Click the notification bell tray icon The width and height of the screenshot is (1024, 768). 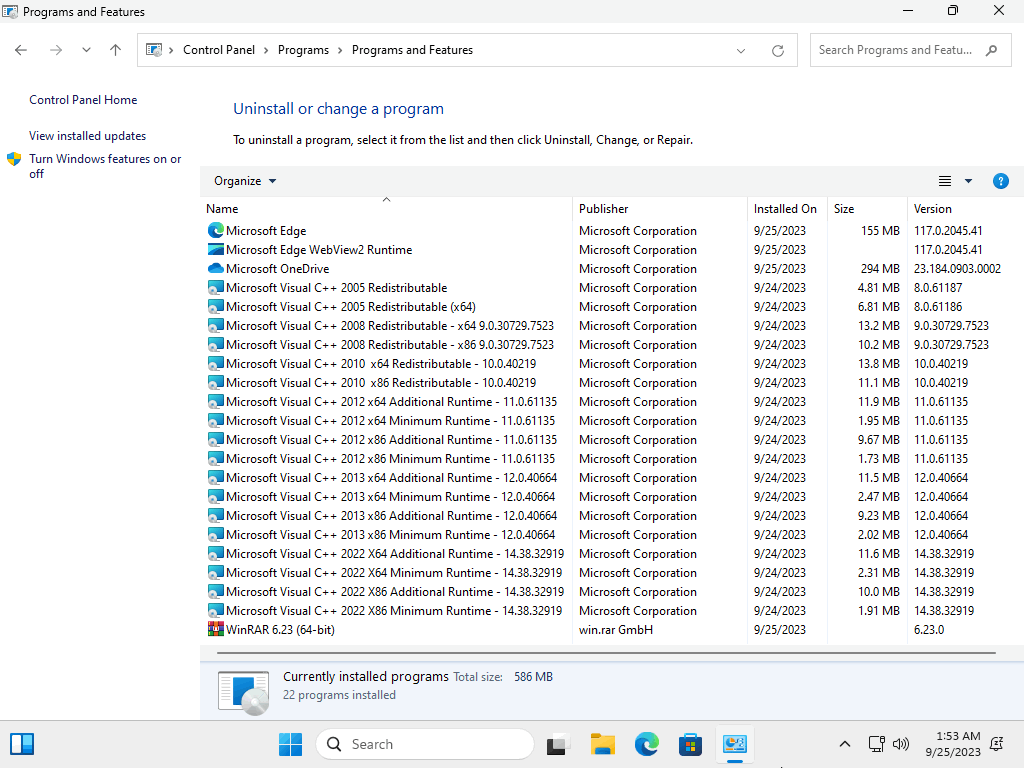coord(997,744)
